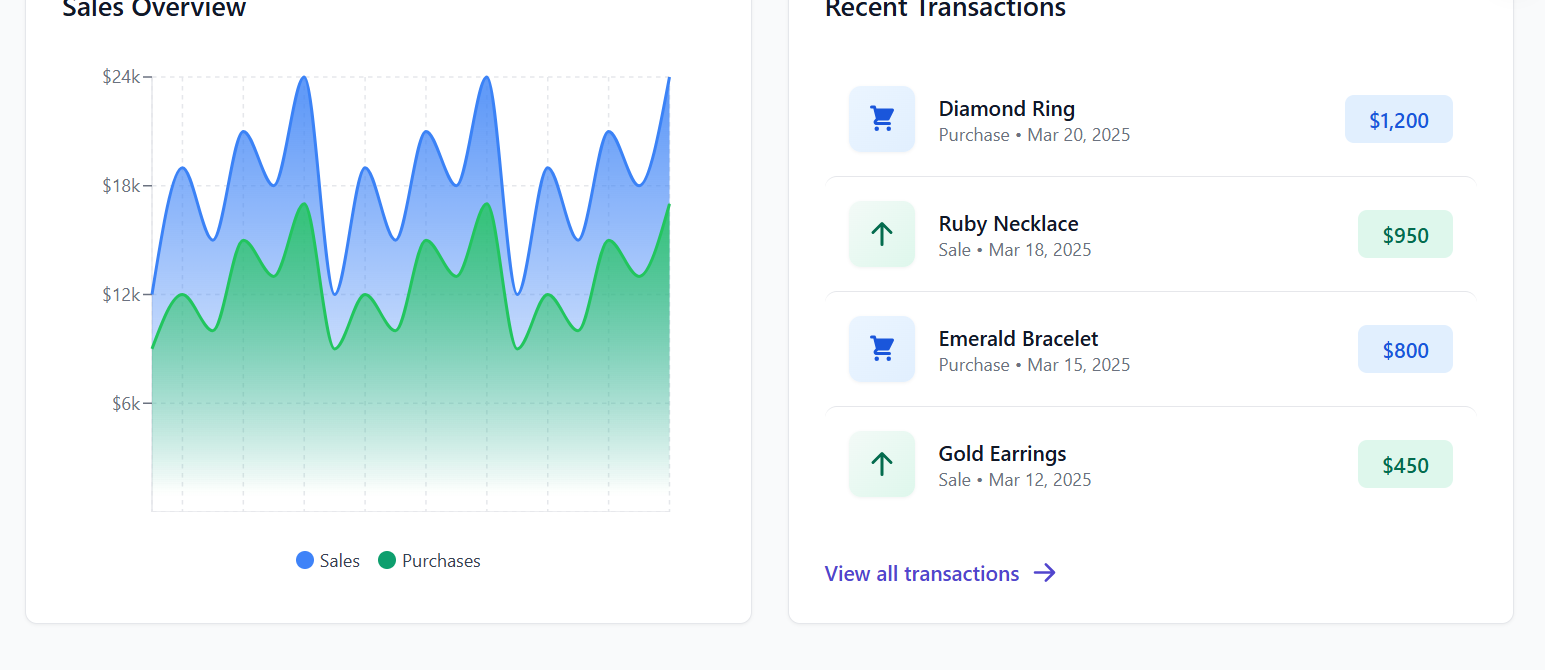Click the Emerald Bracelet cart icon
Viewport: 1545px width, 670px height.
pos(881,348)
